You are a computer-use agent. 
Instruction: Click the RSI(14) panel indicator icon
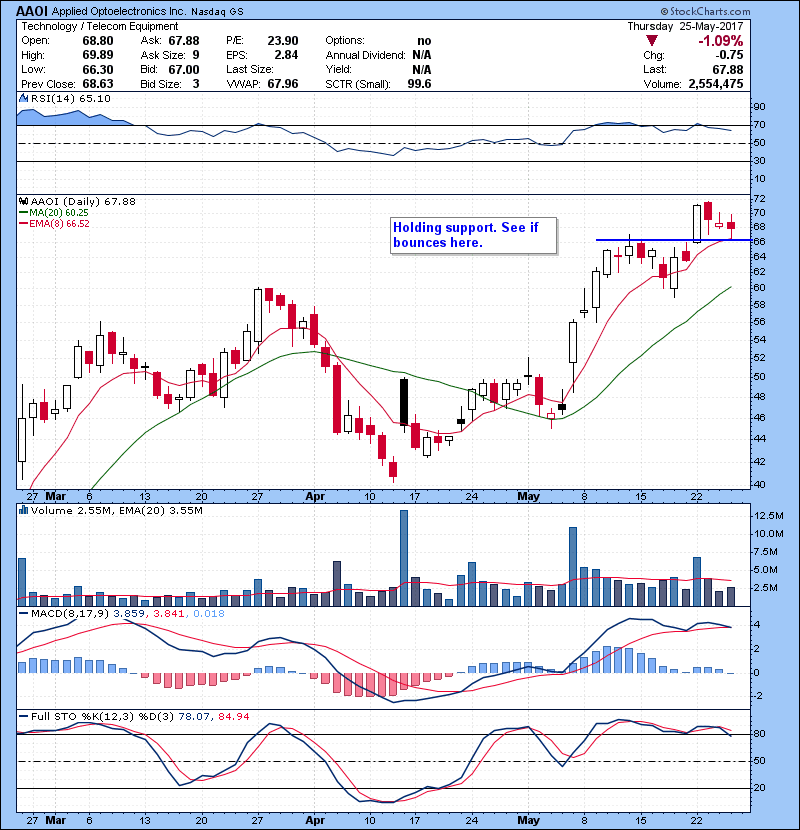[23, 98]
